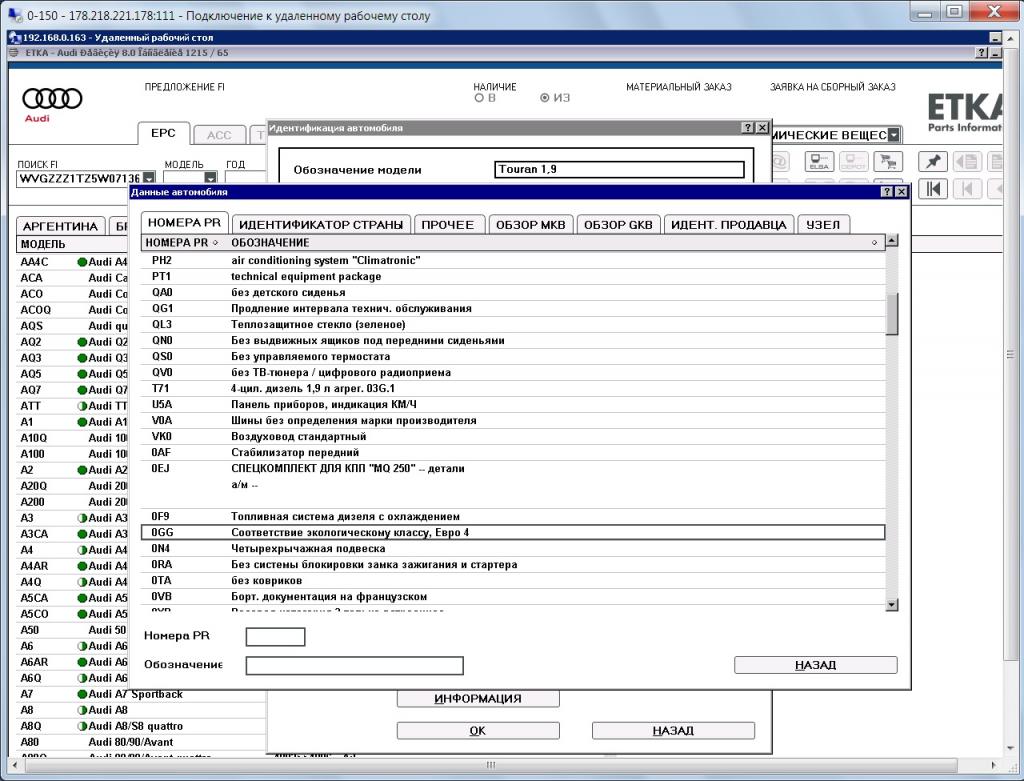
Task: Open the 'ИЧЕСКИЕ ВЕЩЕС' dropdown arrow
Action: point(894,135)
